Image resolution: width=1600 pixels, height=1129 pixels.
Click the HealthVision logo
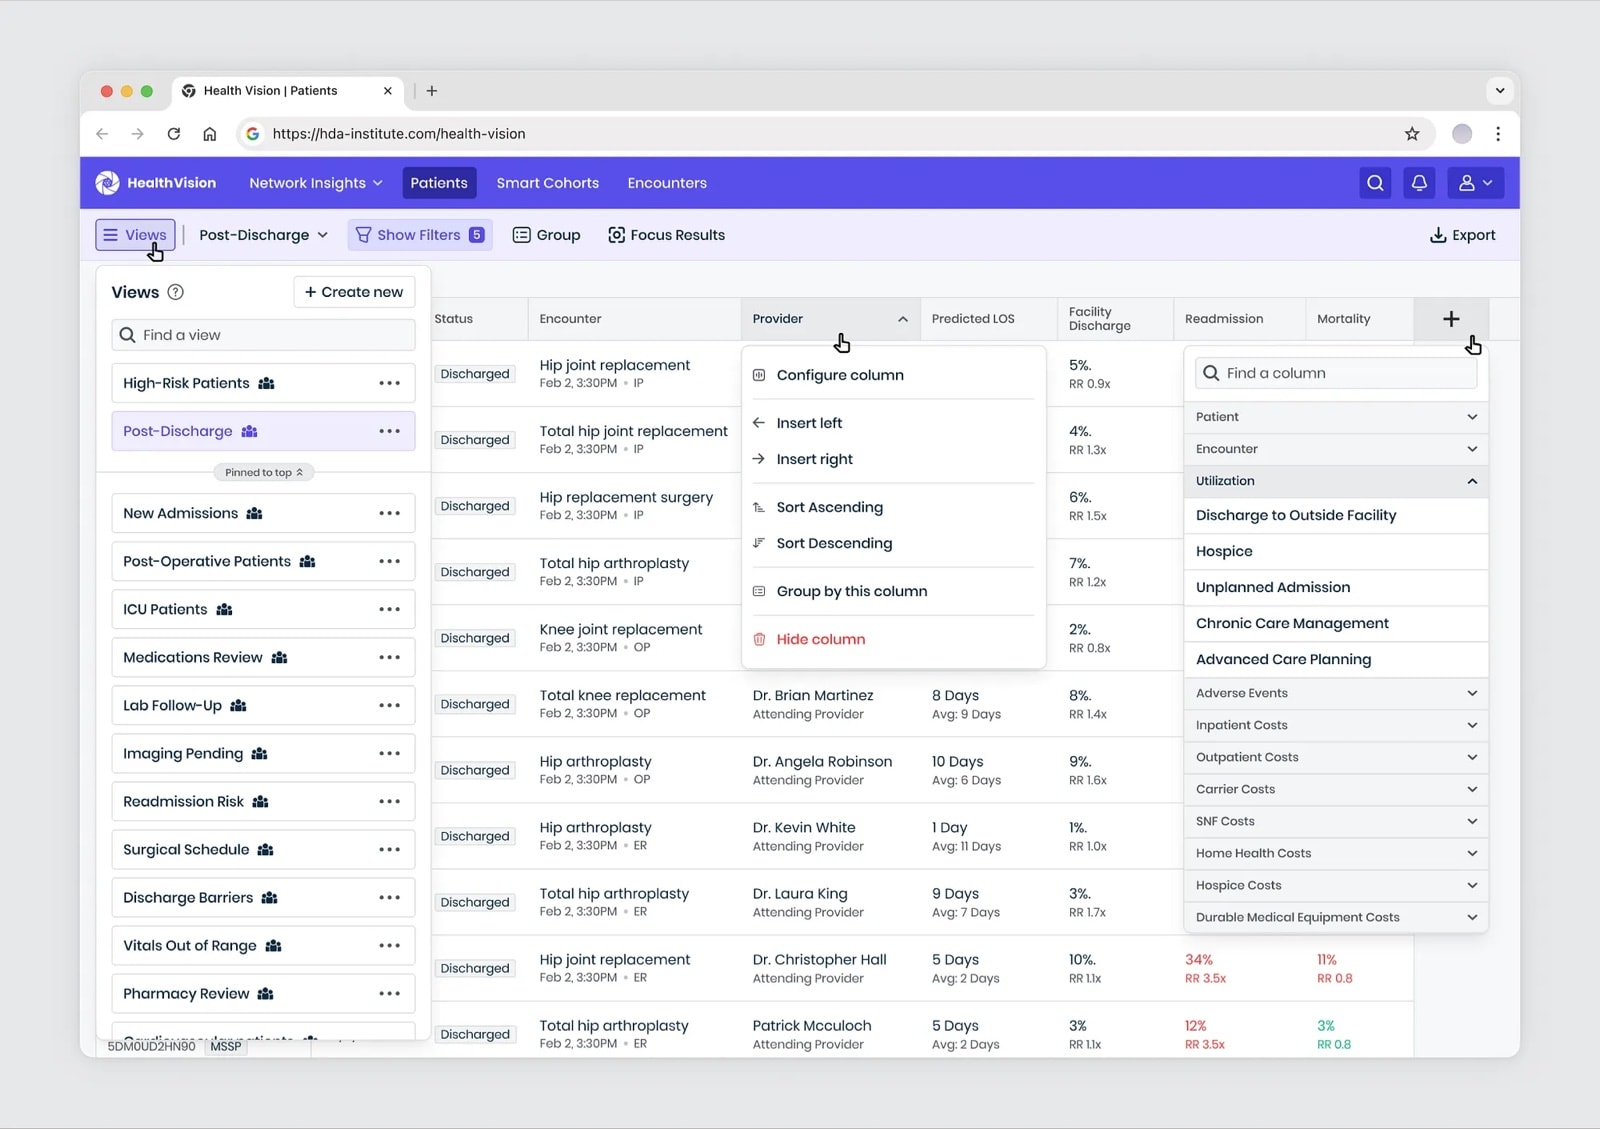point(156,183)
